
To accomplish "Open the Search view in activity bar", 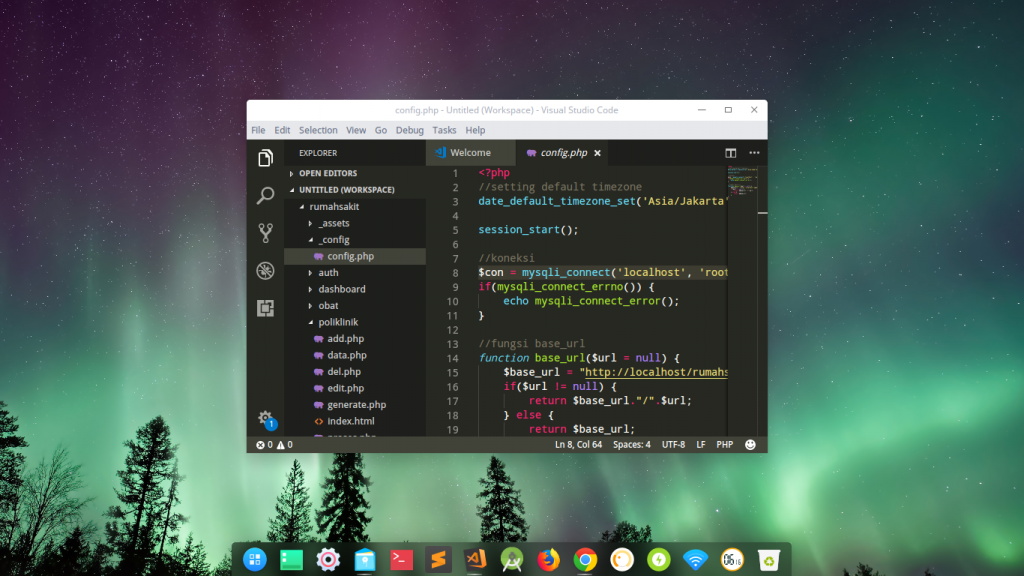I will [265, 196].
